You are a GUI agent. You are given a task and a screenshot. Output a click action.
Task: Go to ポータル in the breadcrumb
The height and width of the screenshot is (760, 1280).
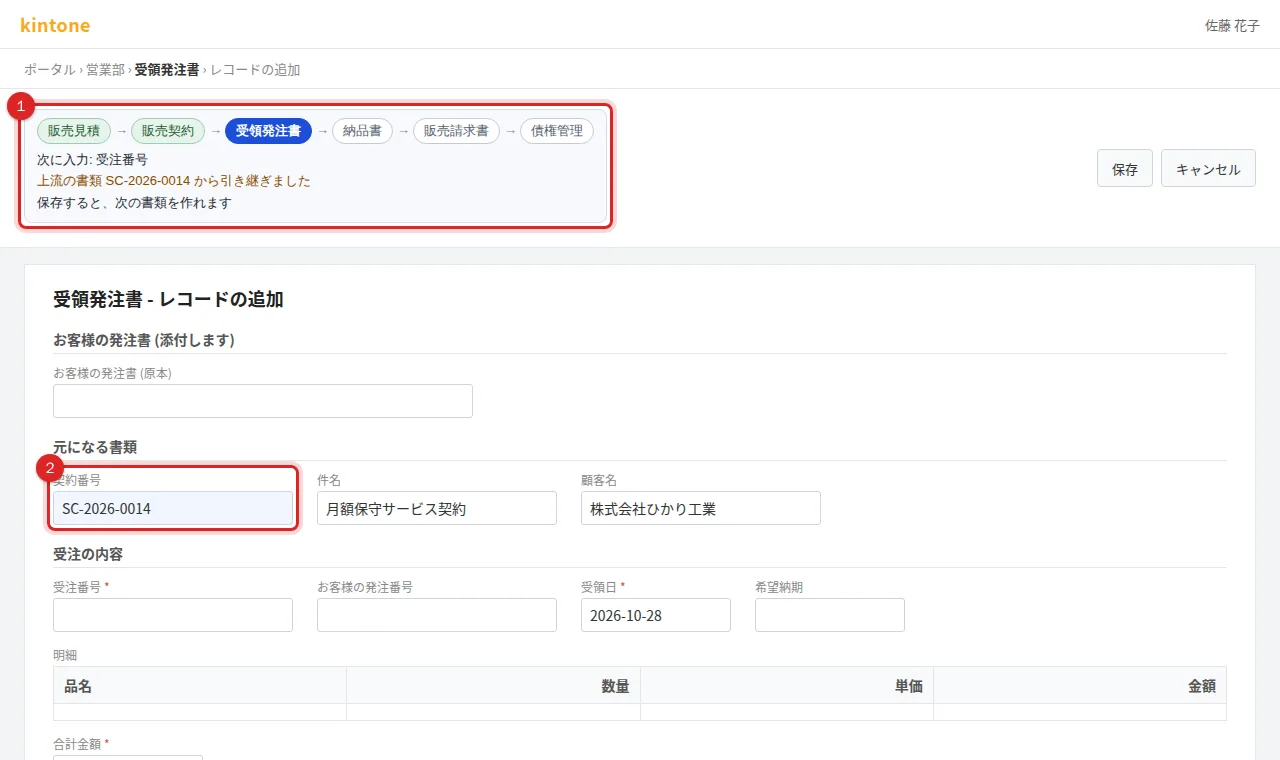50,70
